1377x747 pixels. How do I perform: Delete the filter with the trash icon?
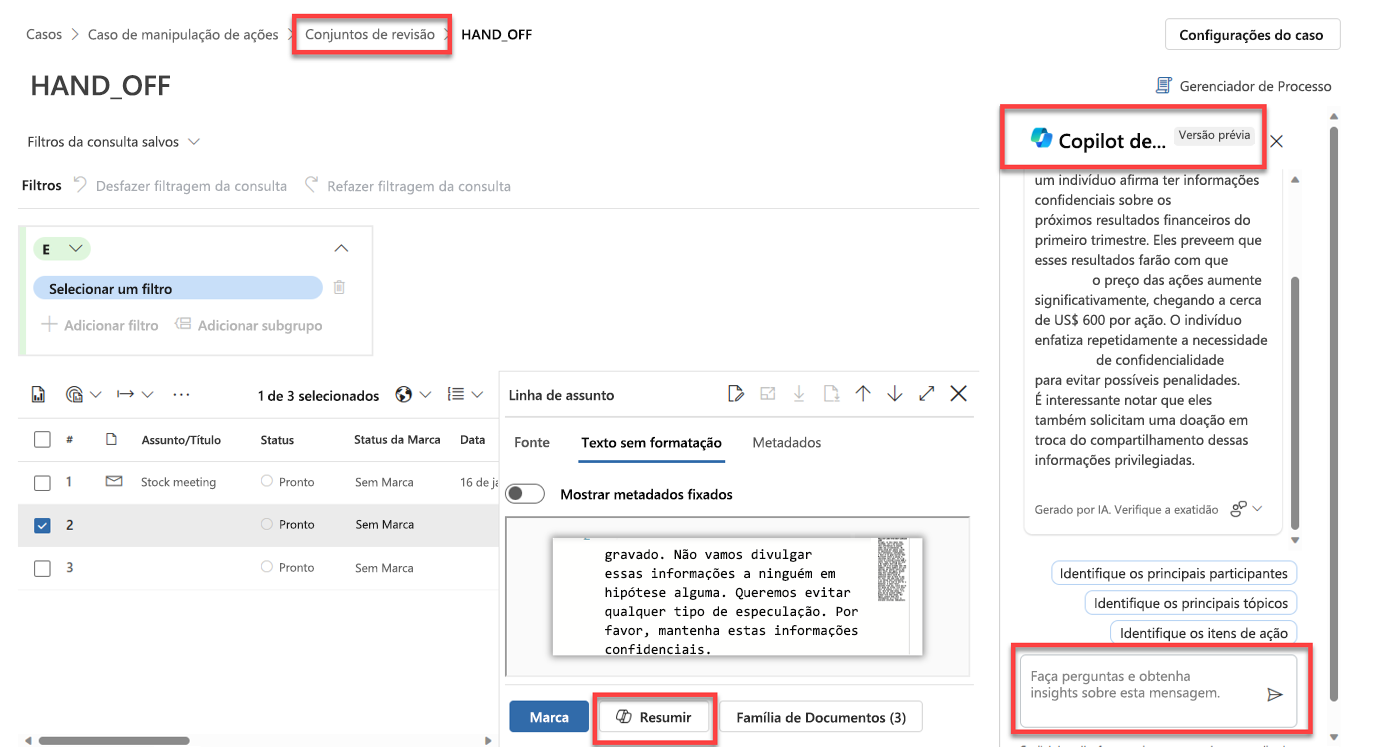pyautogui.click(x=339, y=288)
